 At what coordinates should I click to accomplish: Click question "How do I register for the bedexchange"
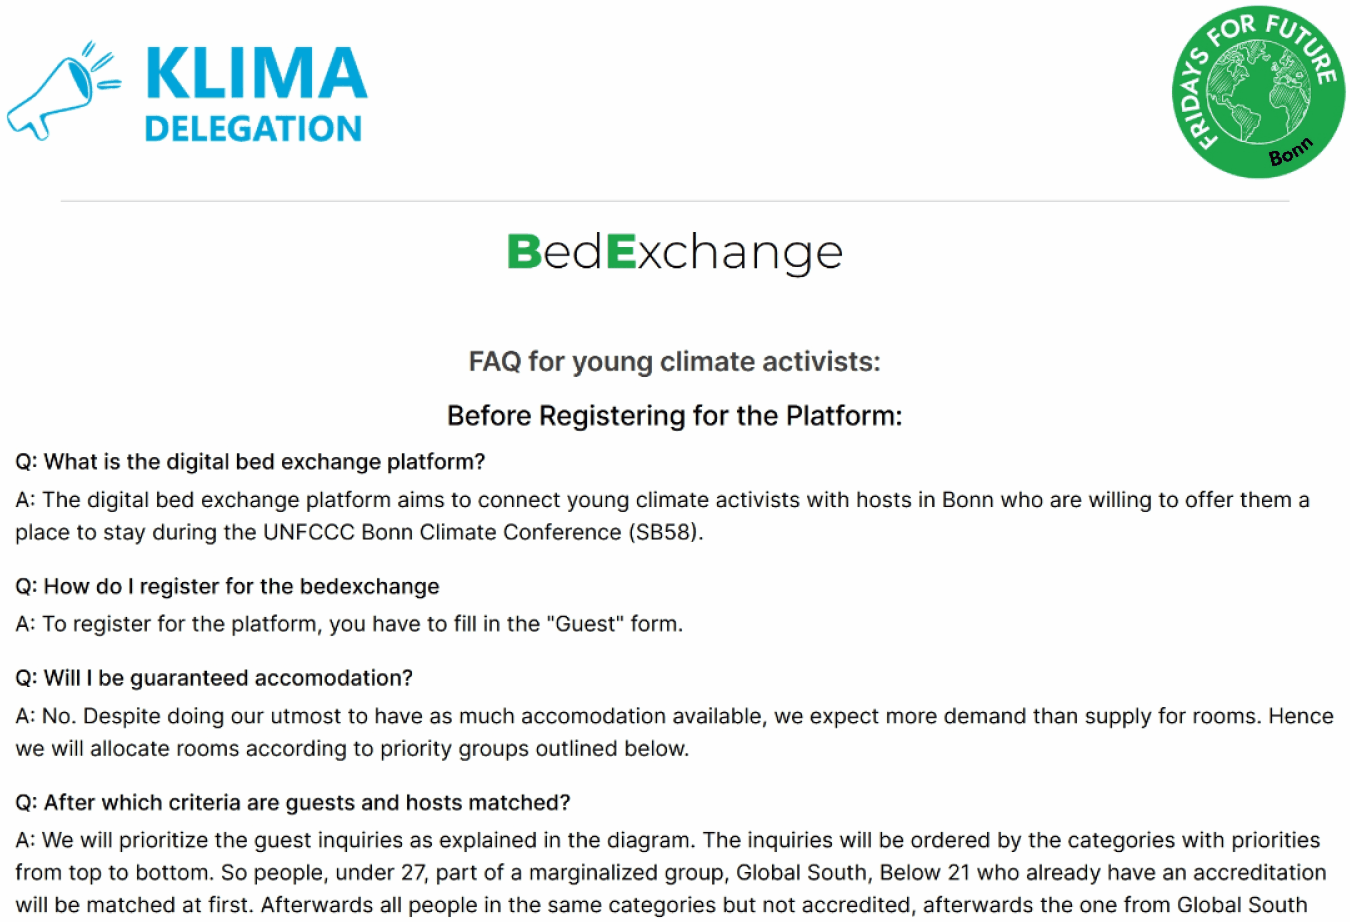[x=227, y=586]
